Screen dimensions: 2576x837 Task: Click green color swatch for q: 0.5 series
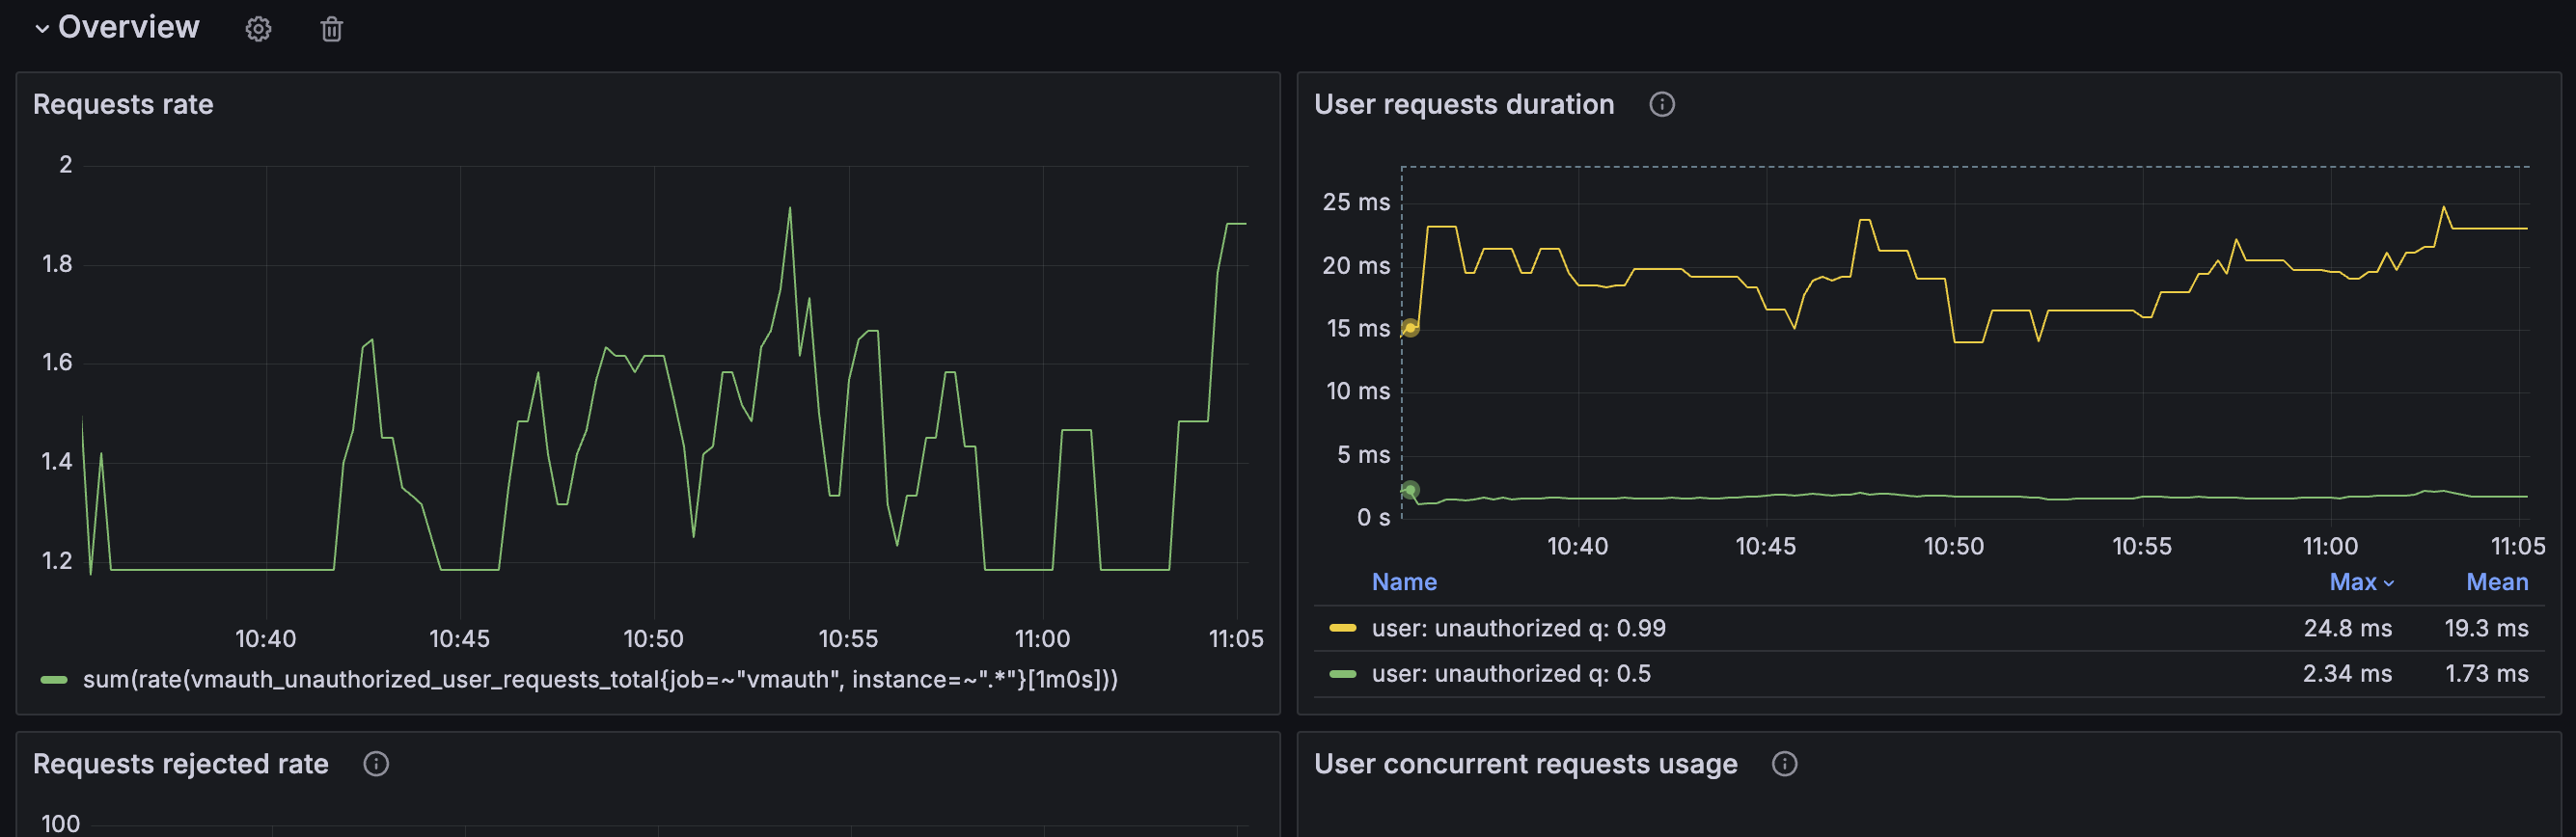[x=1342, y=674]
